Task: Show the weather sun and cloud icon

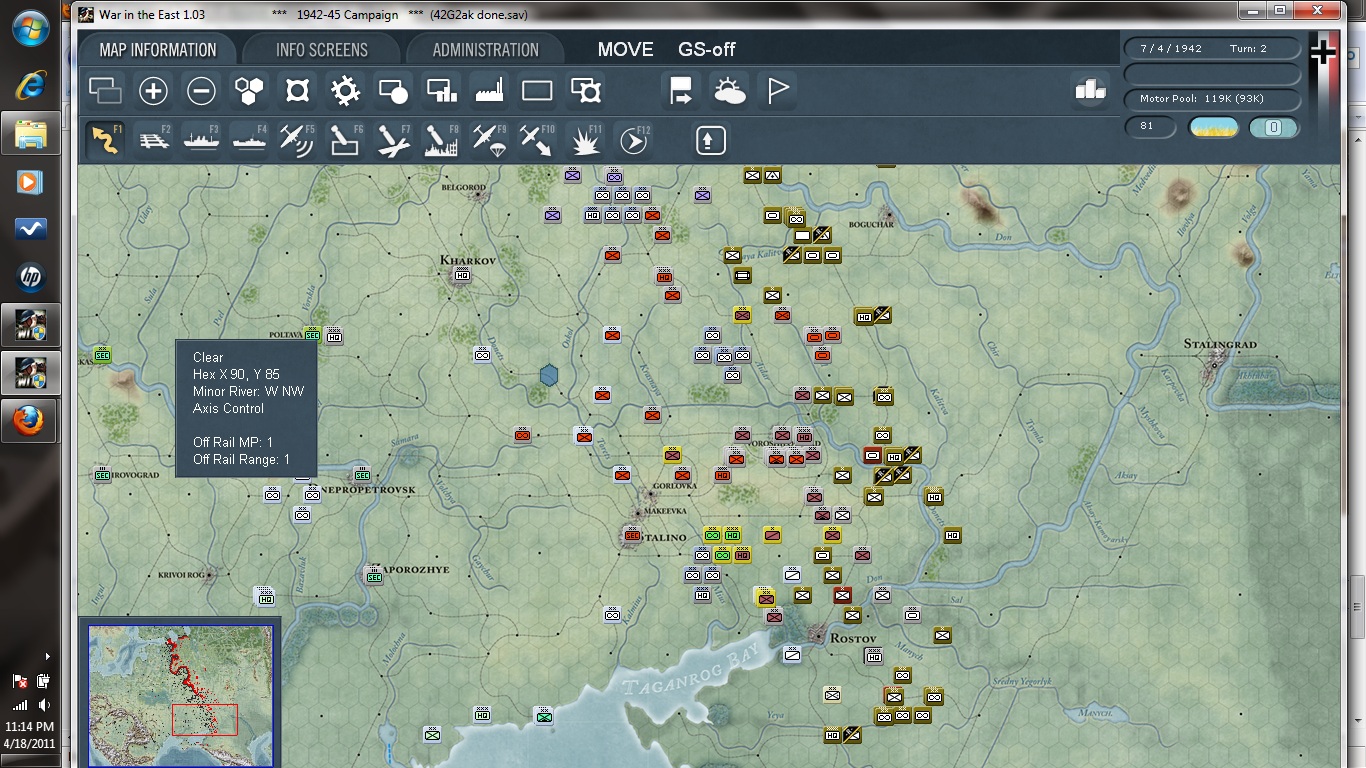Action: click(729, 92)
